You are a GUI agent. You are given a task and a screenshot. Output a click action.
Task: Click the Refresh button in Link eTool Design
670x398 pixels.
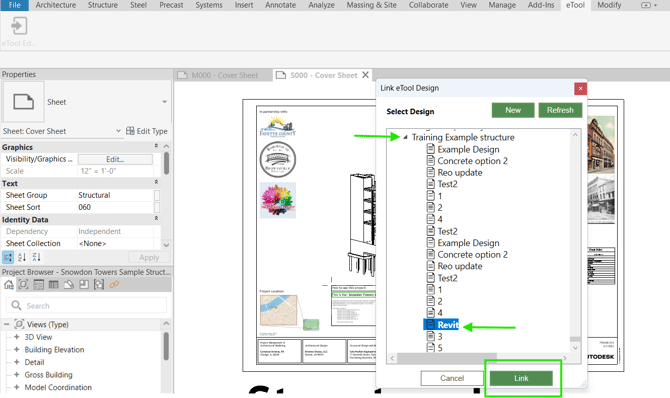click(560, 110)
